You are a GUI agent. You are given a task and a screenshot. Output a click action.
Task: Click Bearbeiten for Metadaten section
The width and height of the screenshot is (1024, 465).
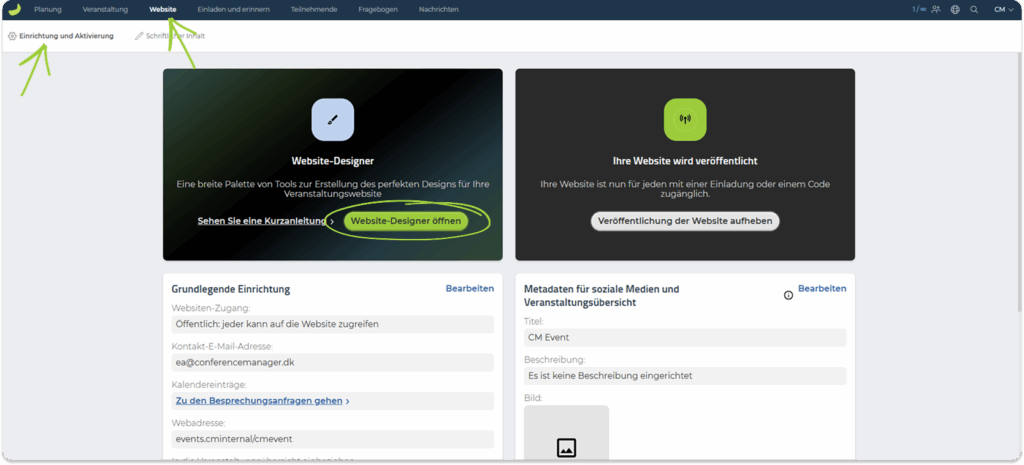click(822, 288)
